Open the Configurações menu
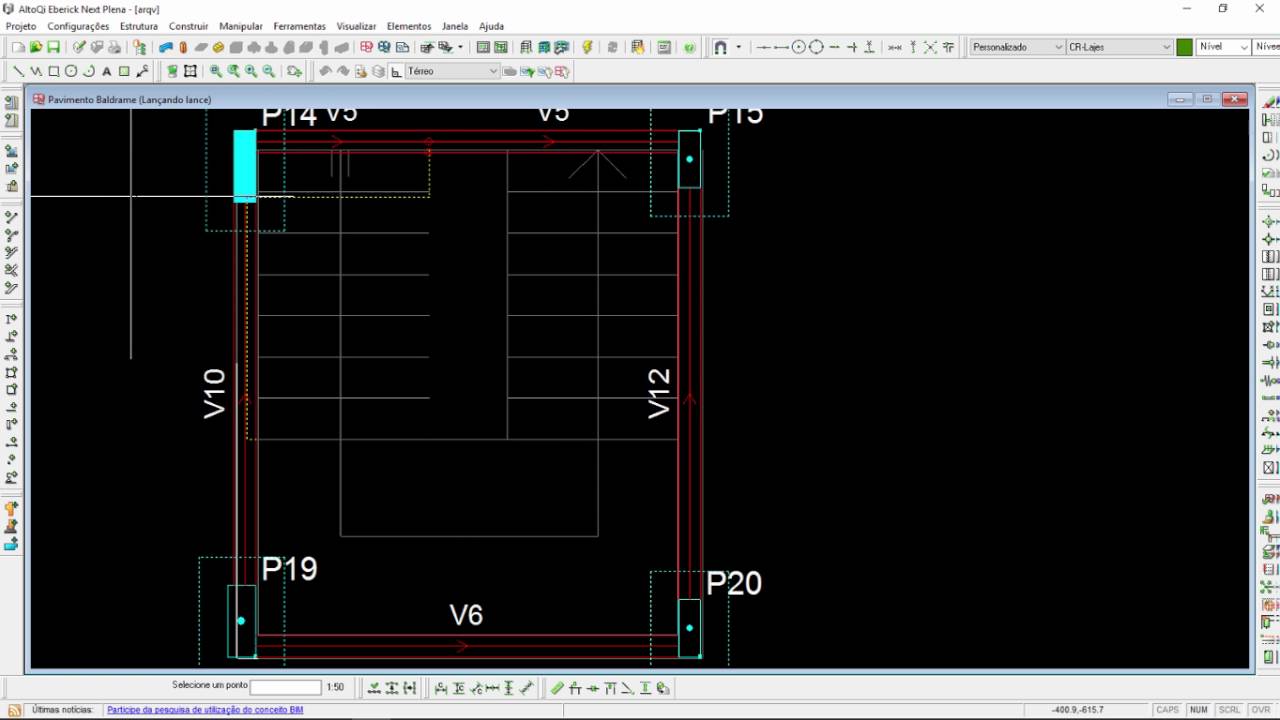 pyautogui.click(x=78, y=26)
